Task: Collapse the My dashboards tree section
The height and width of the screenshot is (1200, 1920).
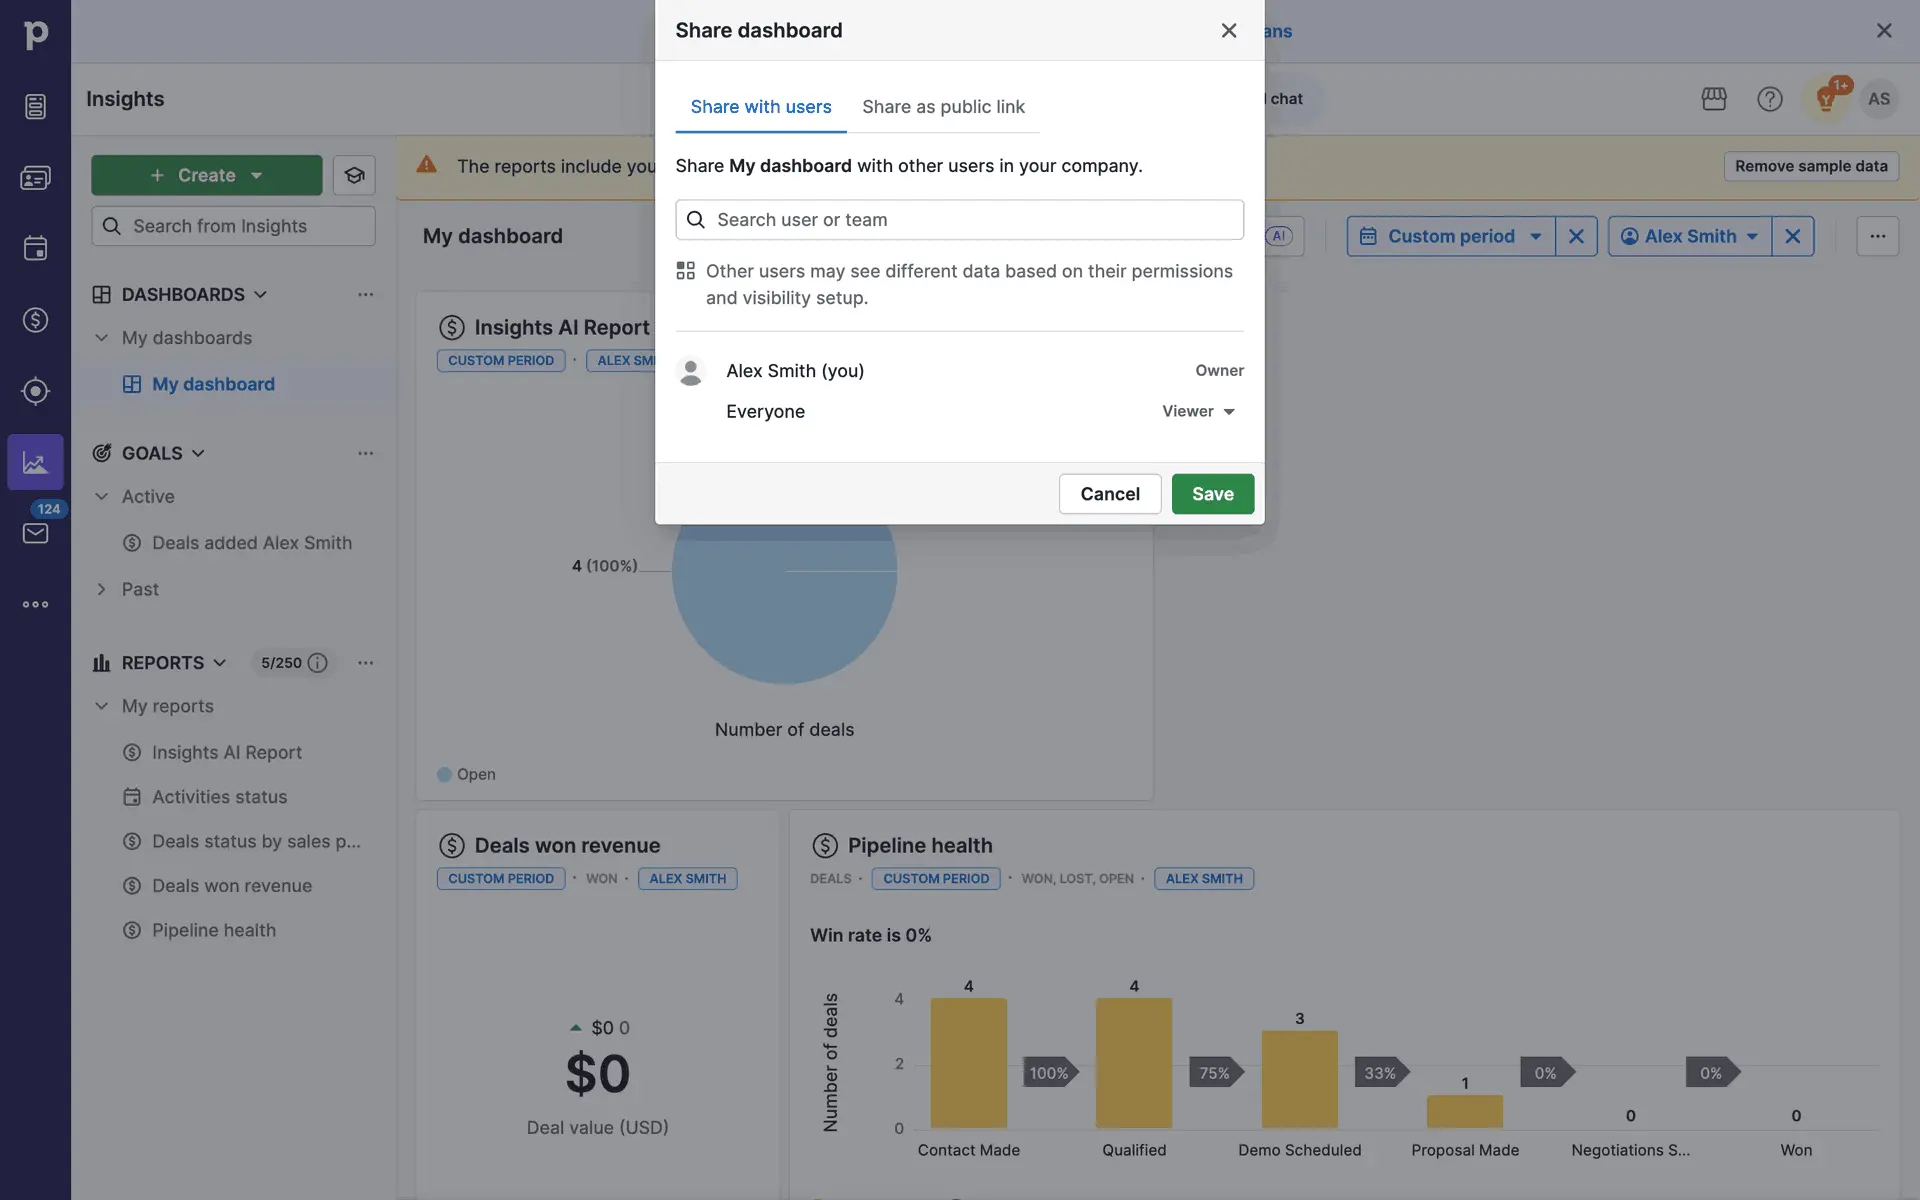Action: [x=101, y=338]
